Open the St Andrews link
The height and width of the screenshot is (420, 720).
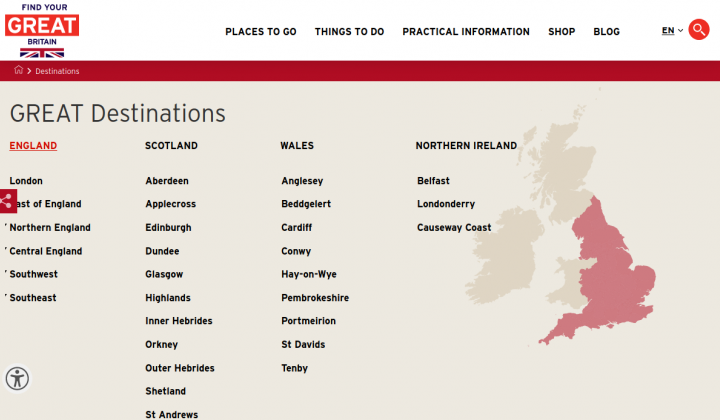coord(172,414)
